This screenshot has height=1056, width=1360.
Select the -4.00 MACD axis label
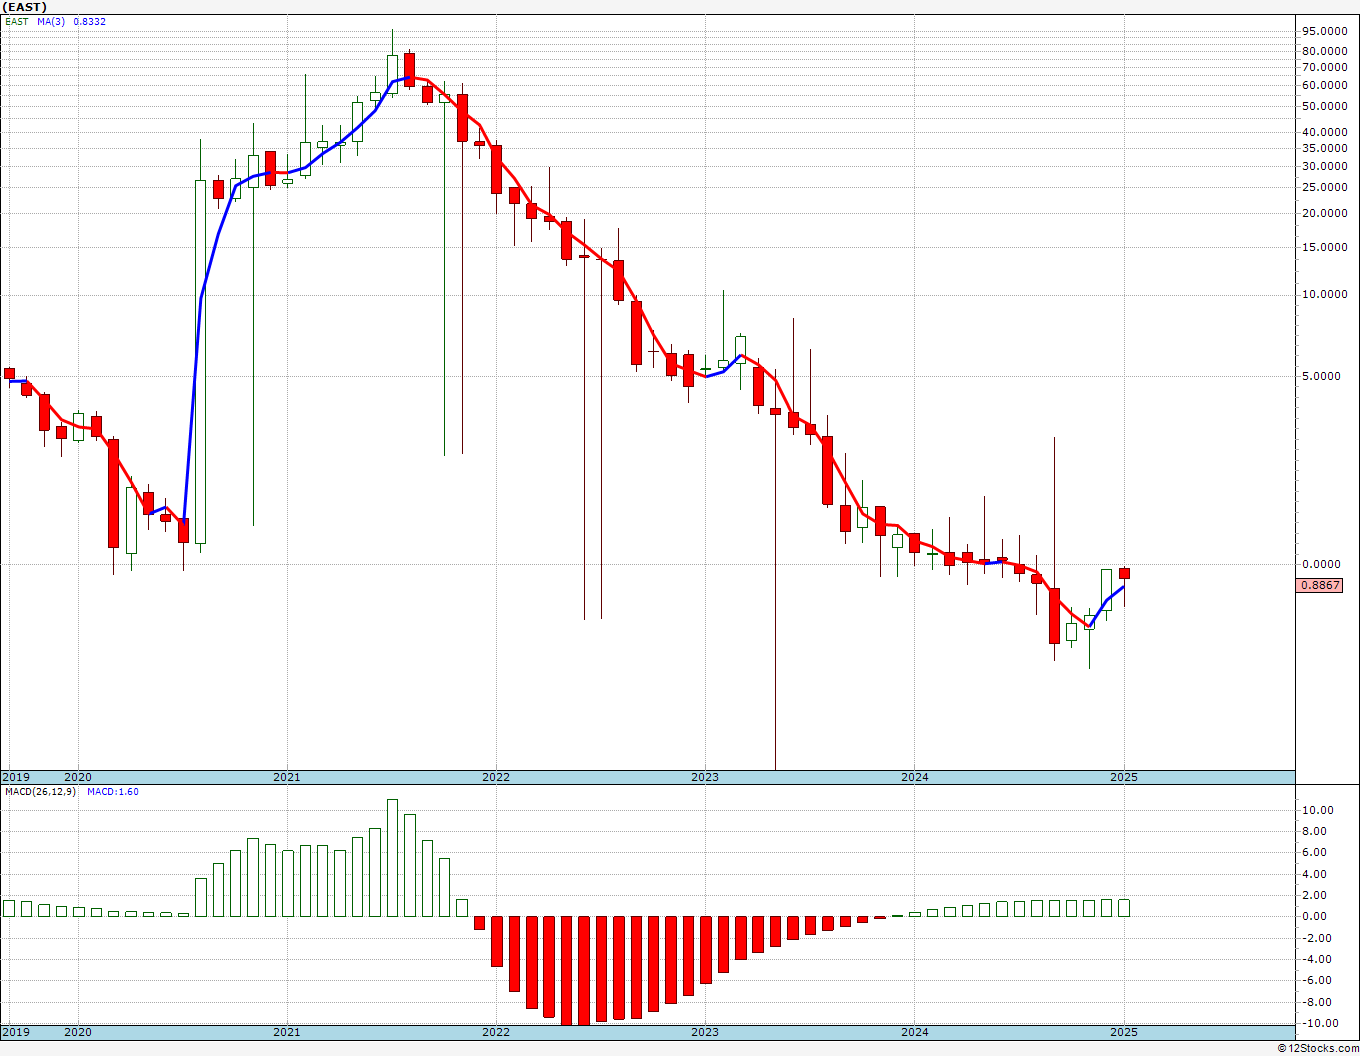point(1317,959)
